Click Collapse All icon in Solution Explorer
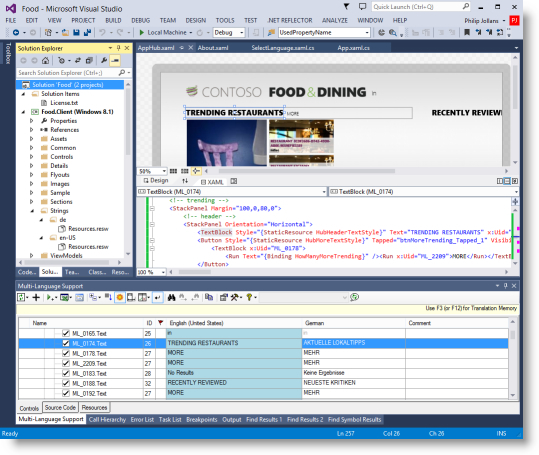This screenshot has width=539, height=455. click(x=89, y=61)
